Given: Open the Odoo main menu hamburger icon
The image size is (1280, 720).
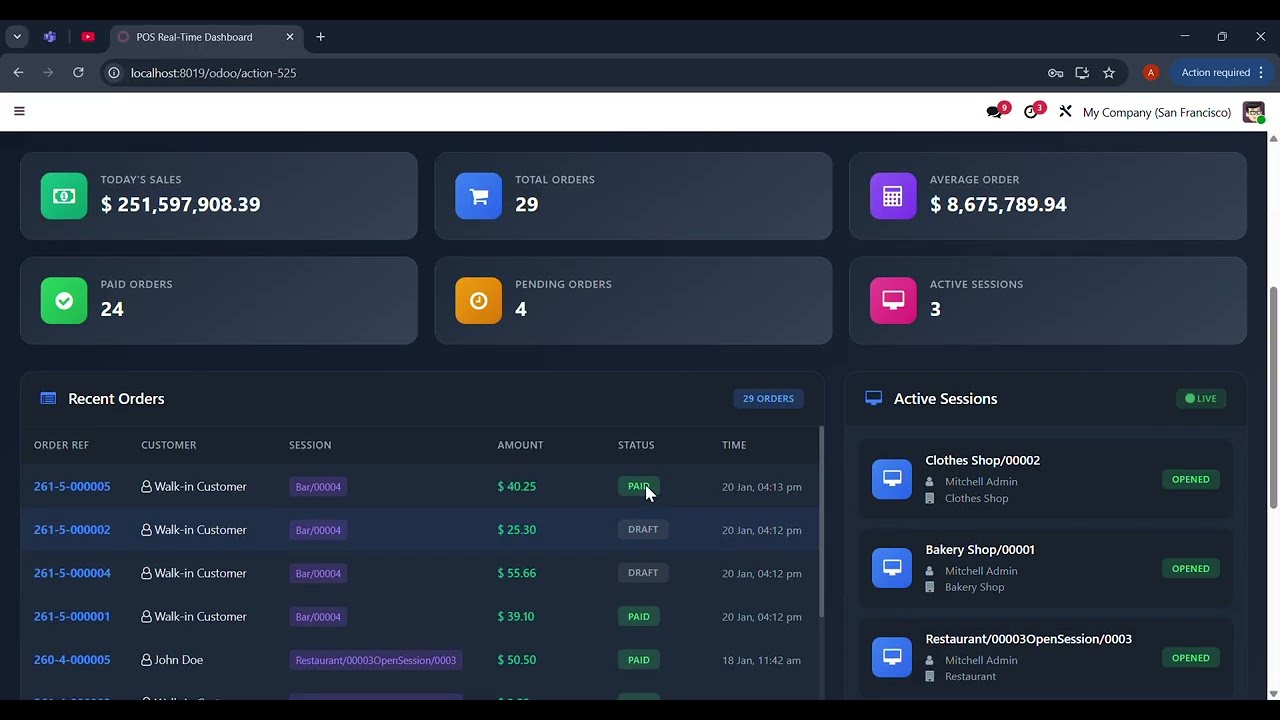Looking at the screenshot, I should point(19,111).
